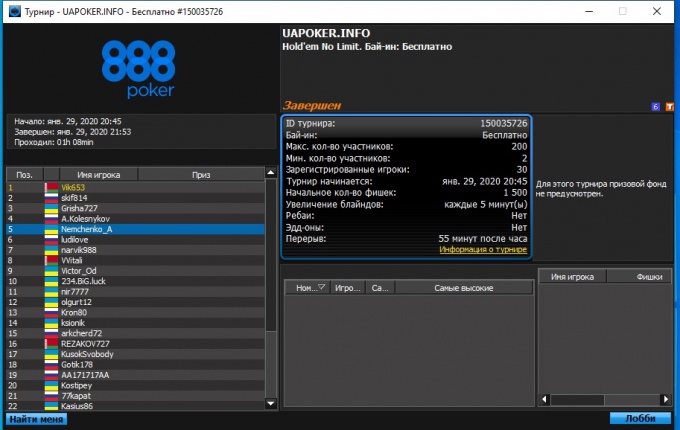
Task: Select player 234.BiG.luck row
Action: [136, 281]
